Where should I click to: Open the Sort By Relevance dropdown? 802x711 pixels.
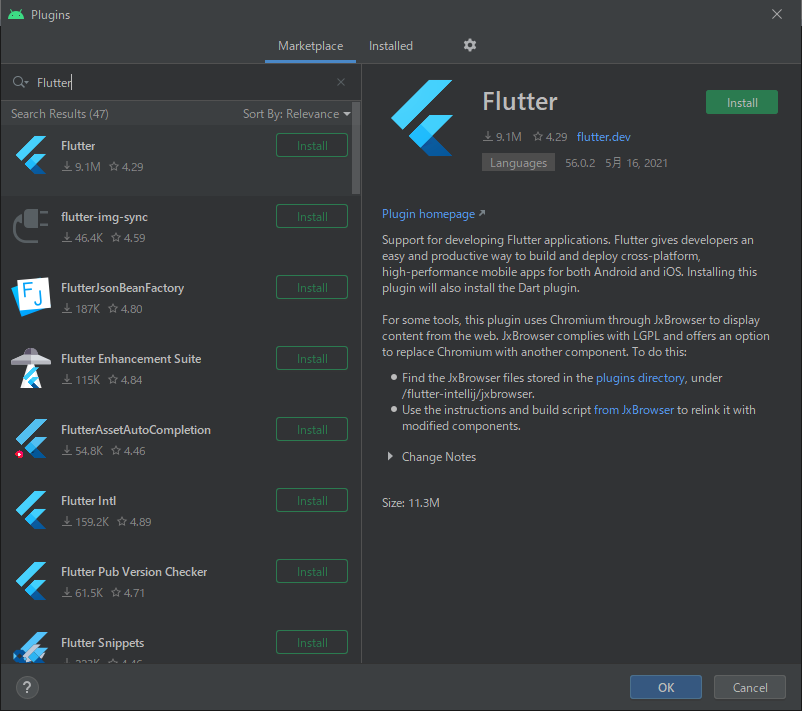click(296, 114)
